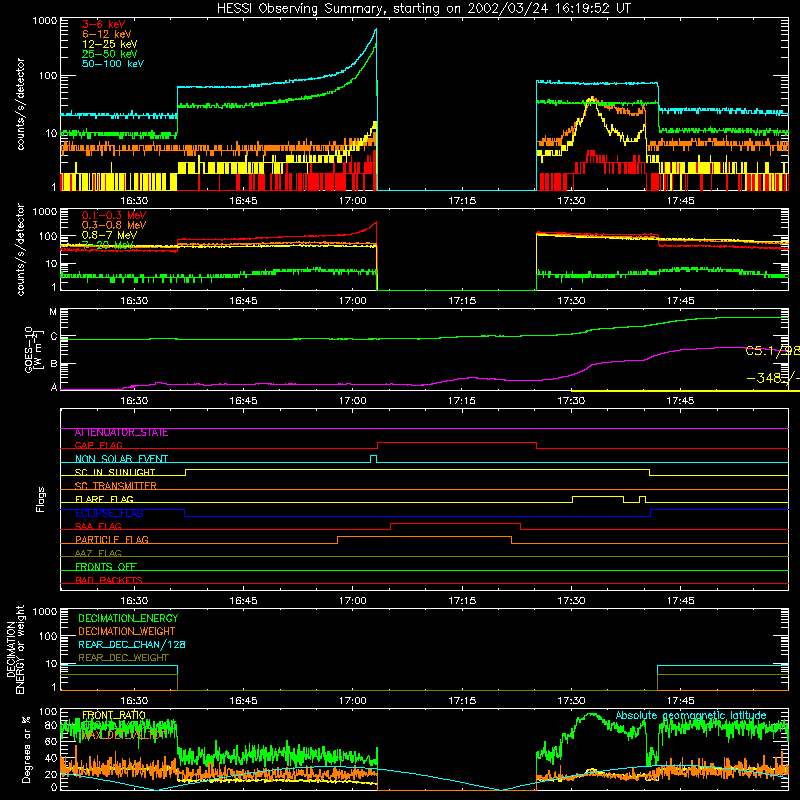Image resolution: width=800 pixels, height=800 pixels.
Task: Click the M class tick label on GOES axis
Action: [x=53, y=312]
